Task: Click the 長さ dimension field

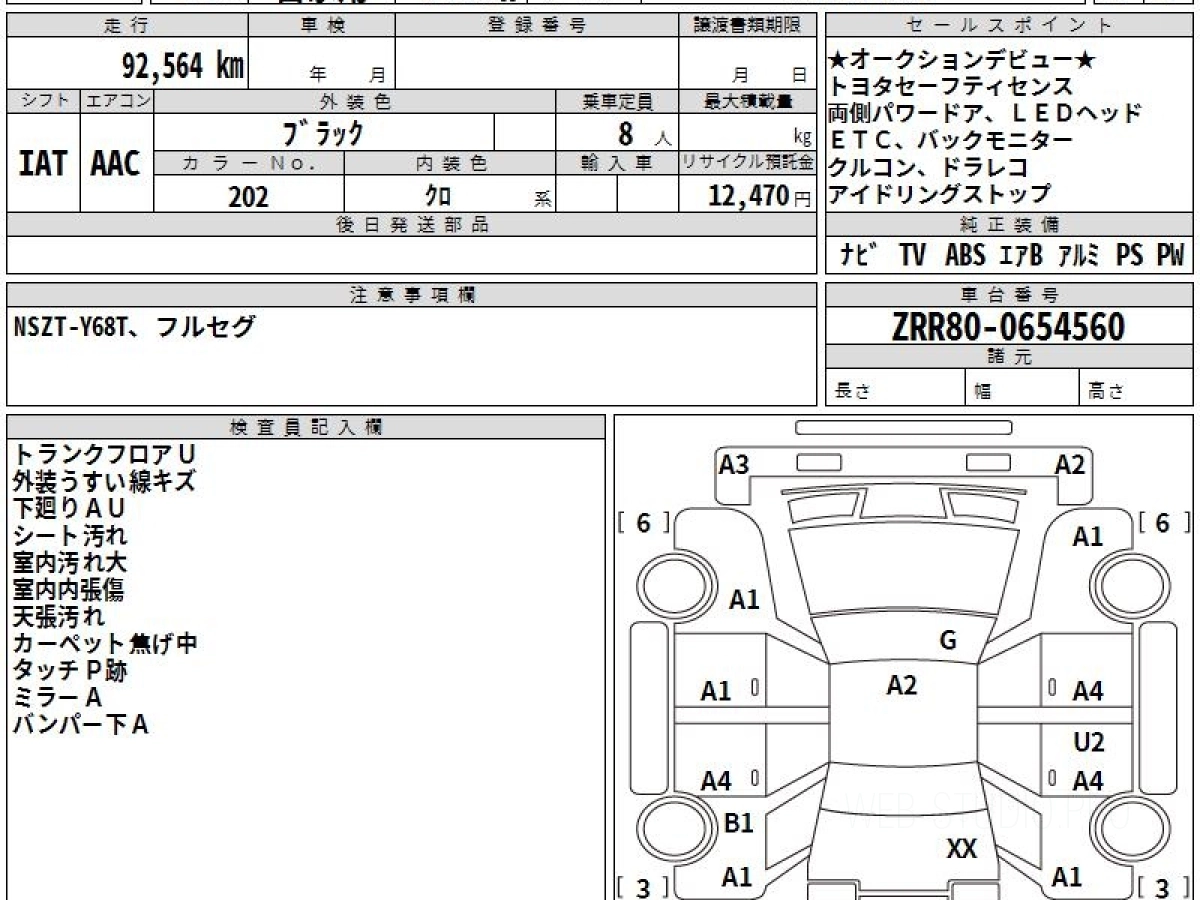Action: [x=896, y=388]
